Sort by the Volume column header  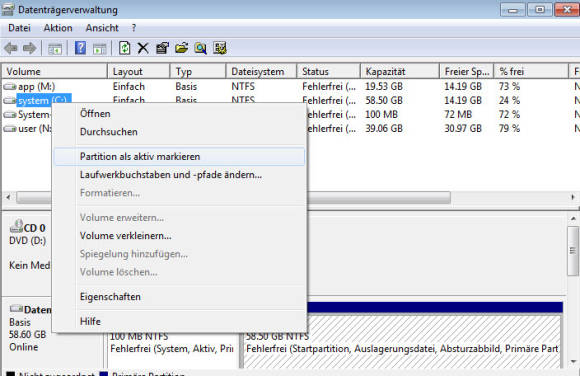coord(55,71)
